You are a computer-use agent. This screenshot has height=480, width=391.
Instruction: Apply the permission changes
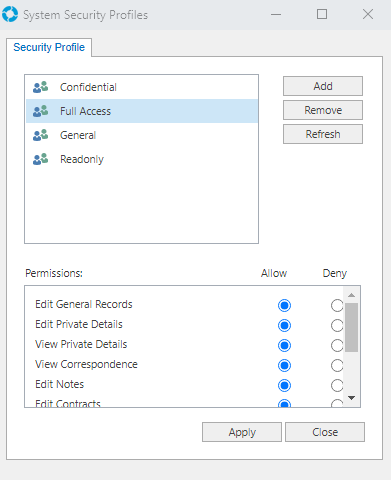(242, 432)
